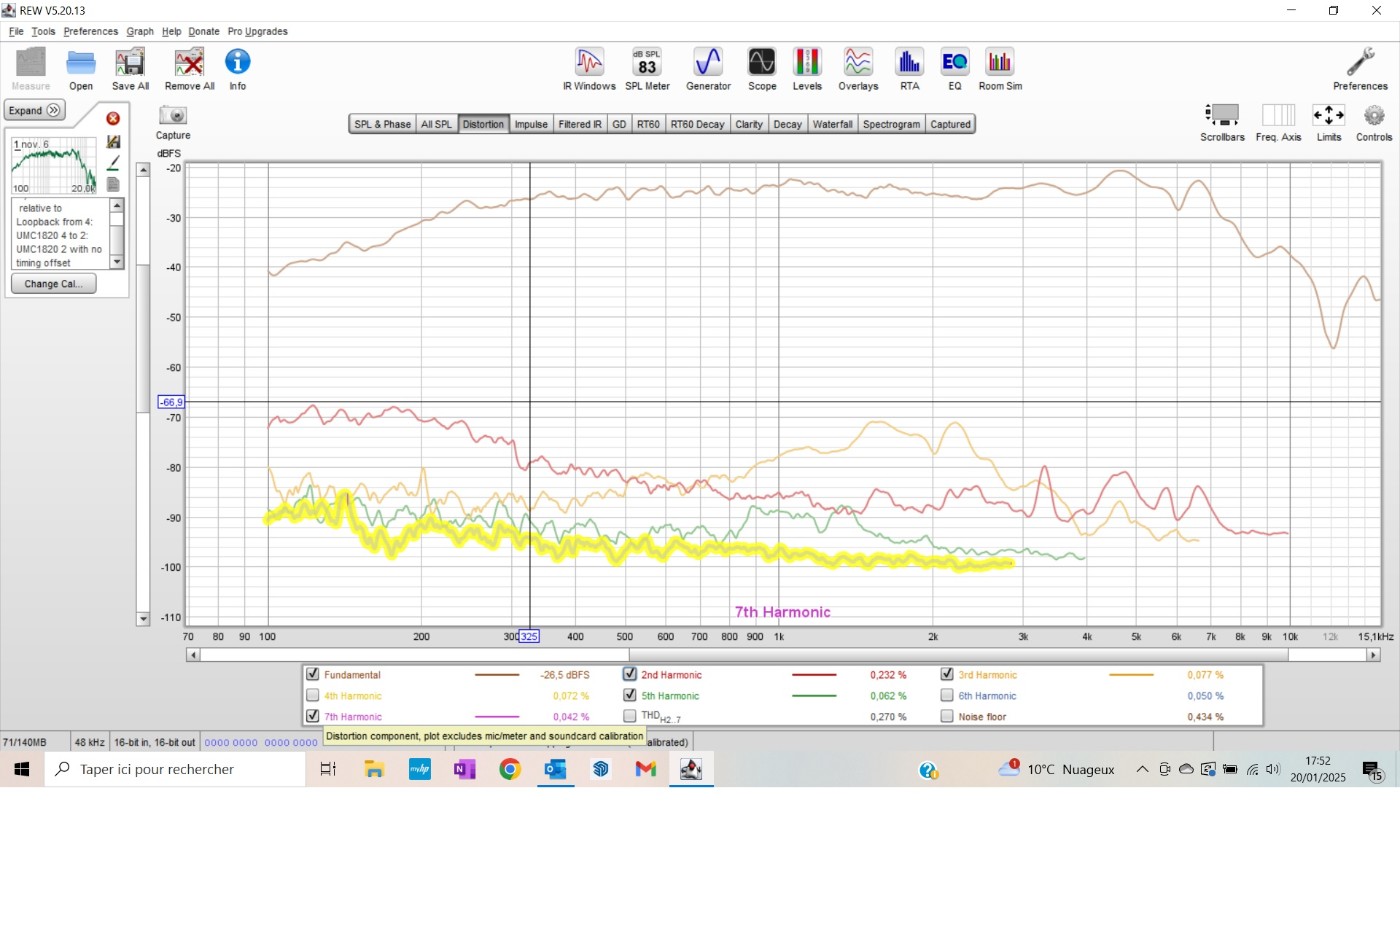Image resolution: width=1400 pixels, height=952 pixels.
Task: Open Chrome from the taskbar
Action: pyautogui.click(x=510, y=769)
